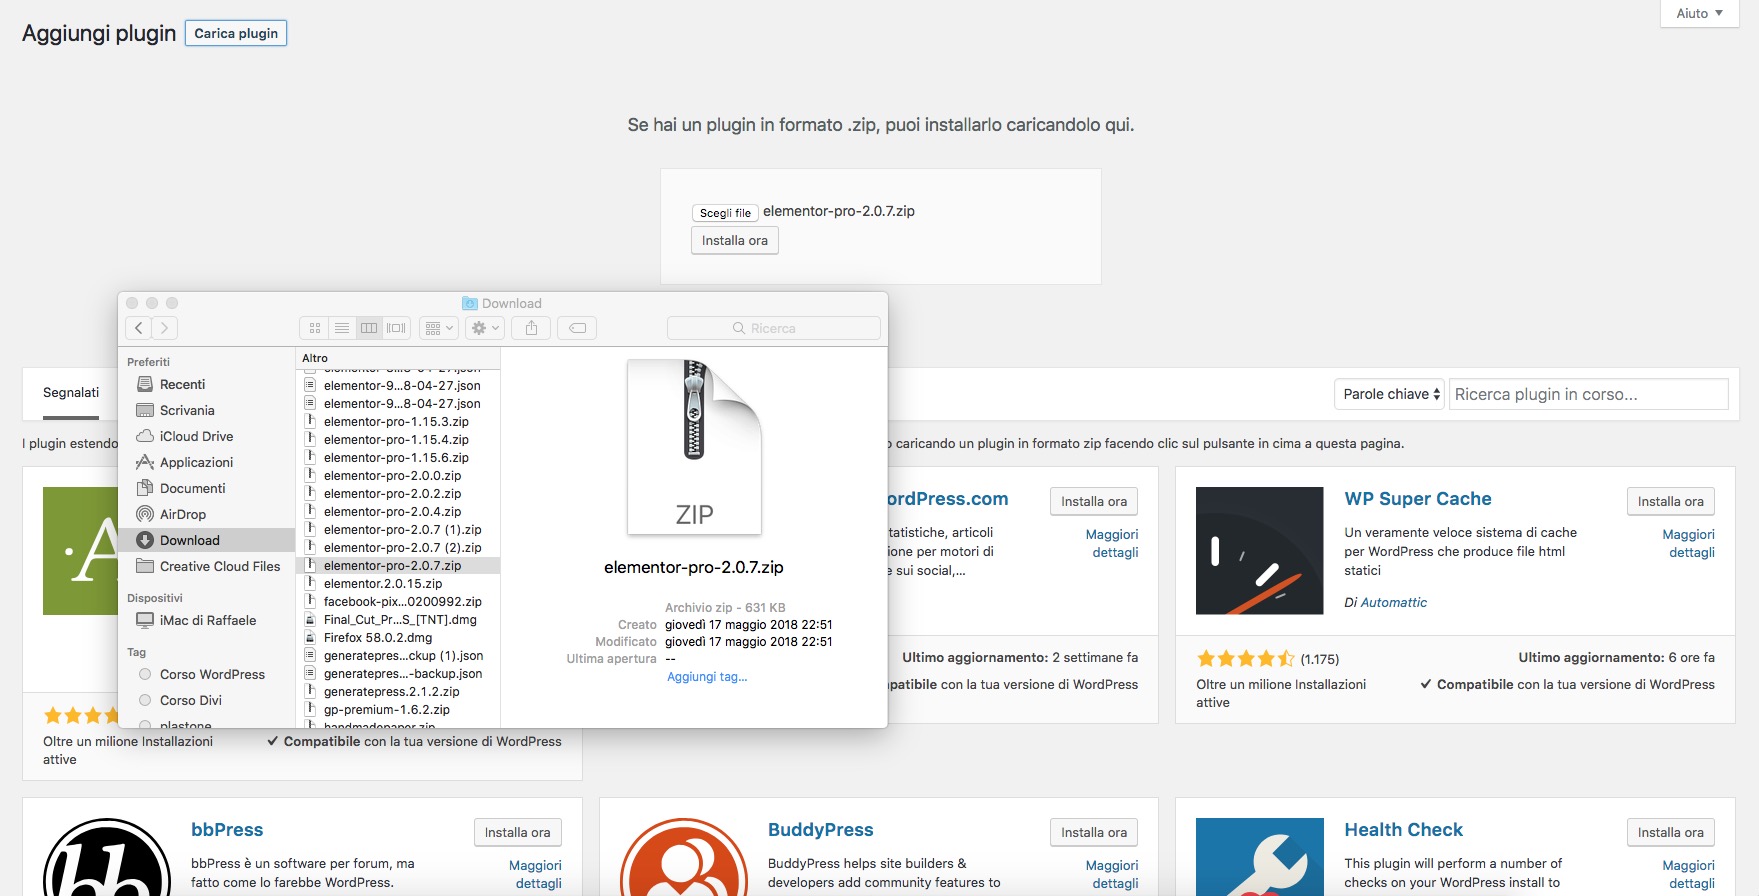Viewport: 1759px width, 896px height.
Task: Select iMac di Raffaele device
Action: pyautogui.click(x=207, y=620)
